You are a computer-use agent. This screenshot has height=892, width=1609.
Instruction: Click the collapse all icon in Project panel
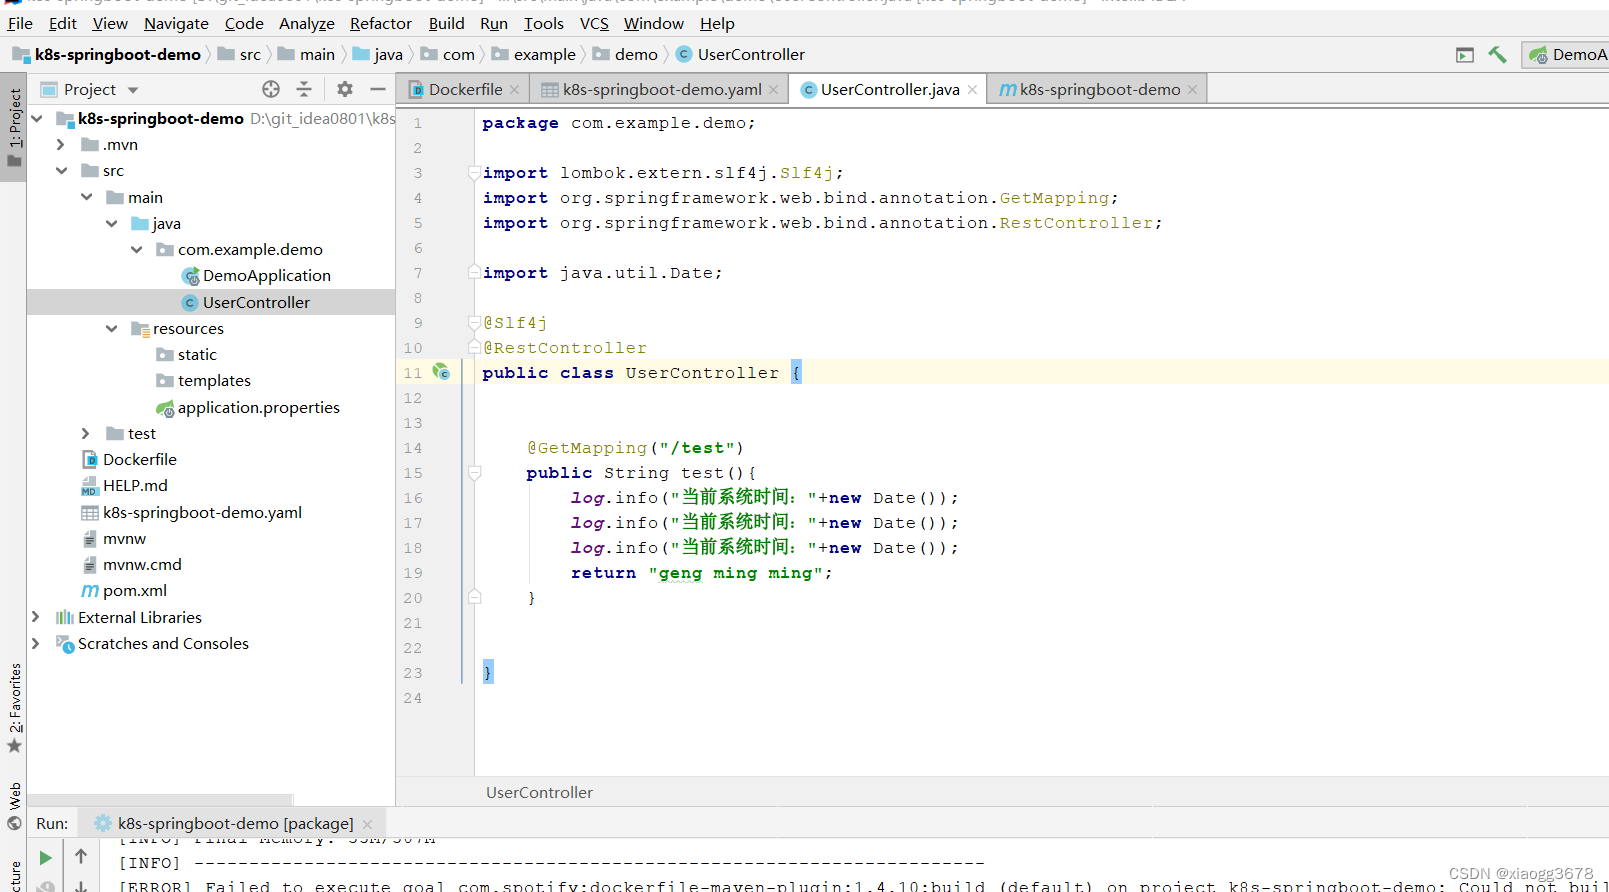coord(304,89)
